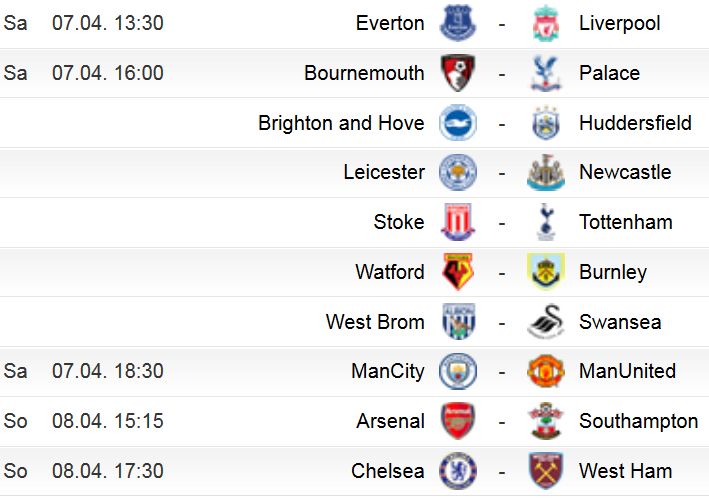Click the West Ham hammers crest
The image size is (709, 498).
546,471
